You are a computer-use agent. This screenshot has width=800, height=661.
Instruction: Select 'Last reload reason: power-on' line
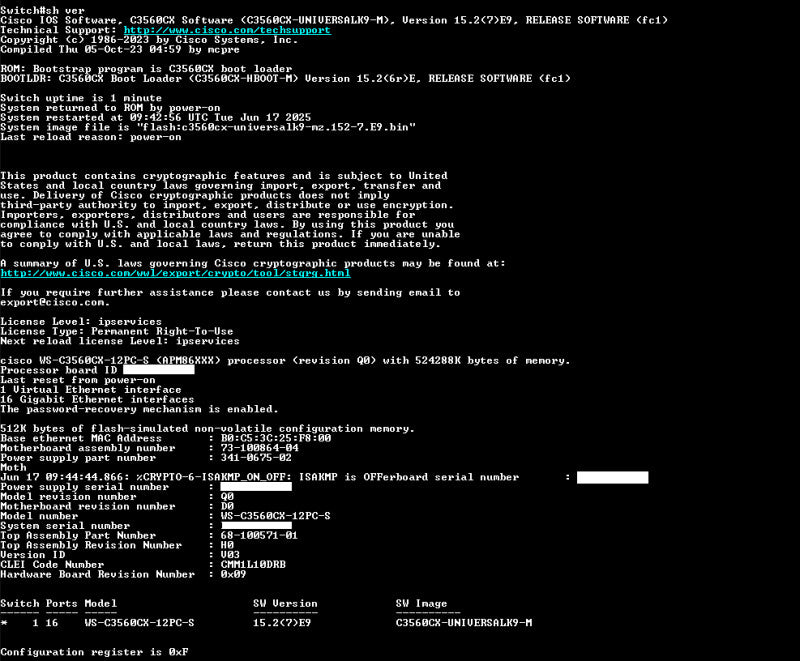[x=91, y=137]
